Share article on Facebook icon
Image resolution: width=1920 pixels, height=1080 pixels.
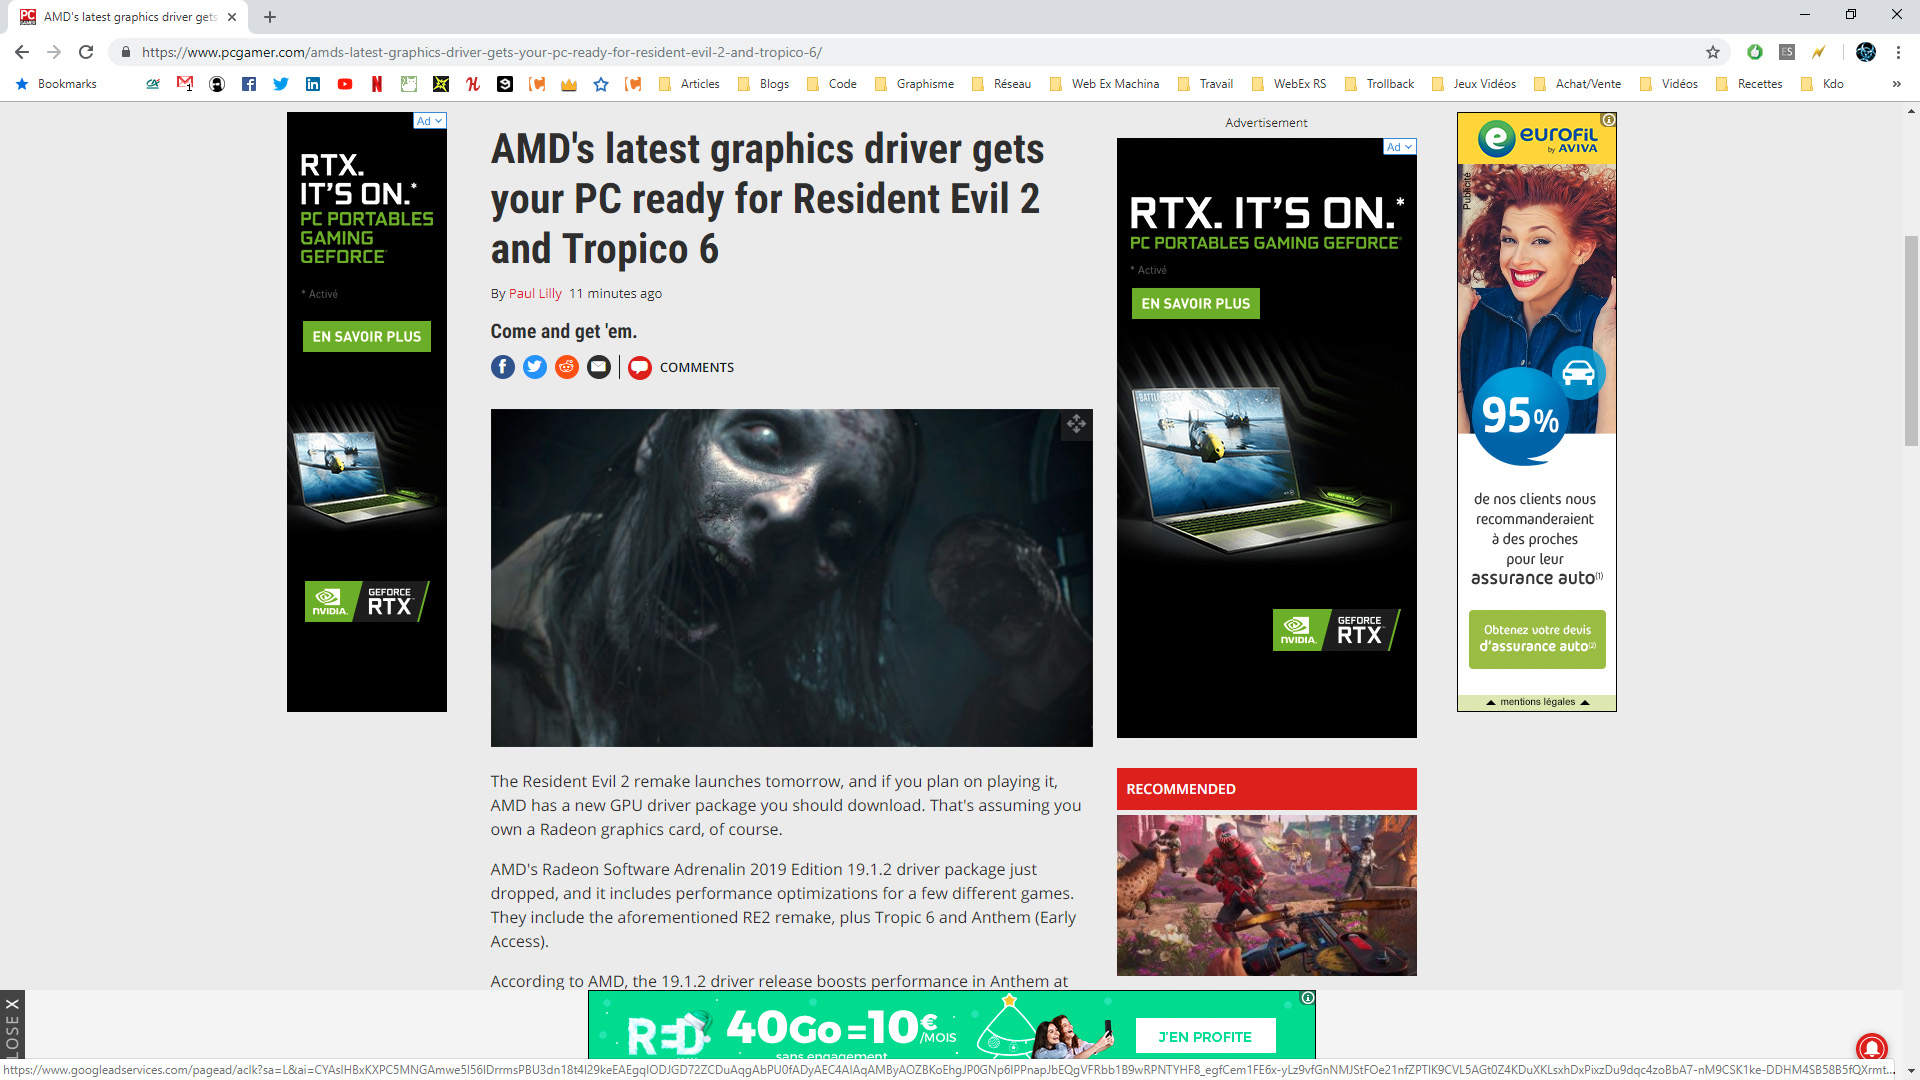point(503,367)
